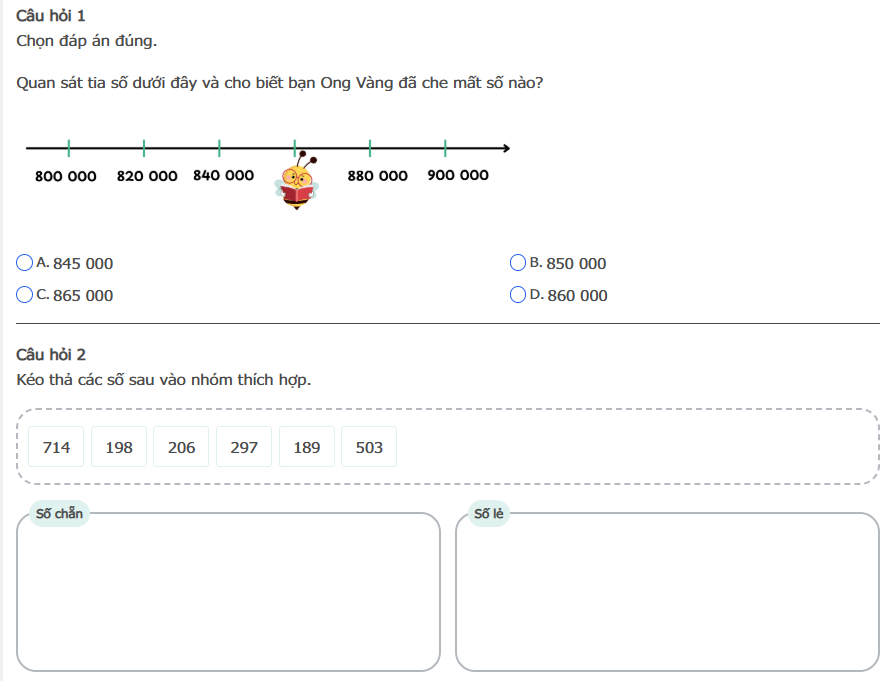Click the Số lẻ group label
Viewport: 890px width, 681px height.
[x=489, y=514]
